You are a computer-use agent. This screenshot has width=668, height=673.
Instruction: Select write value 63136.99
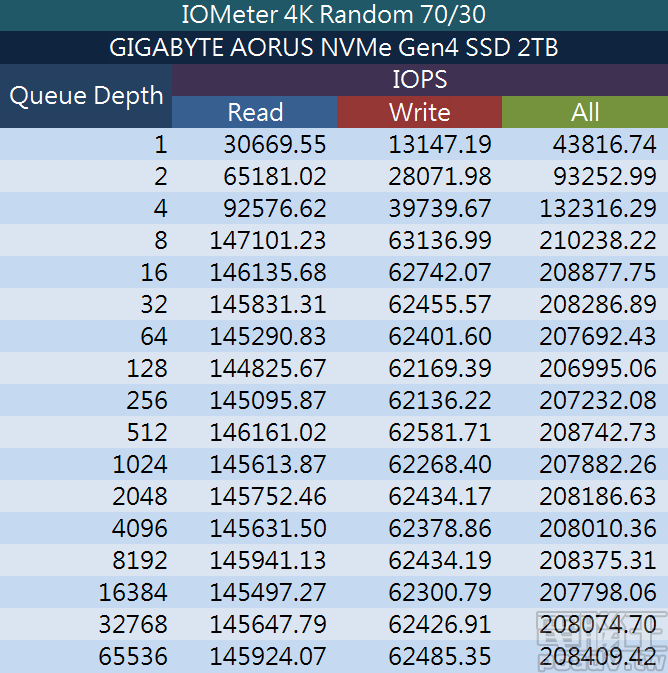440,240
